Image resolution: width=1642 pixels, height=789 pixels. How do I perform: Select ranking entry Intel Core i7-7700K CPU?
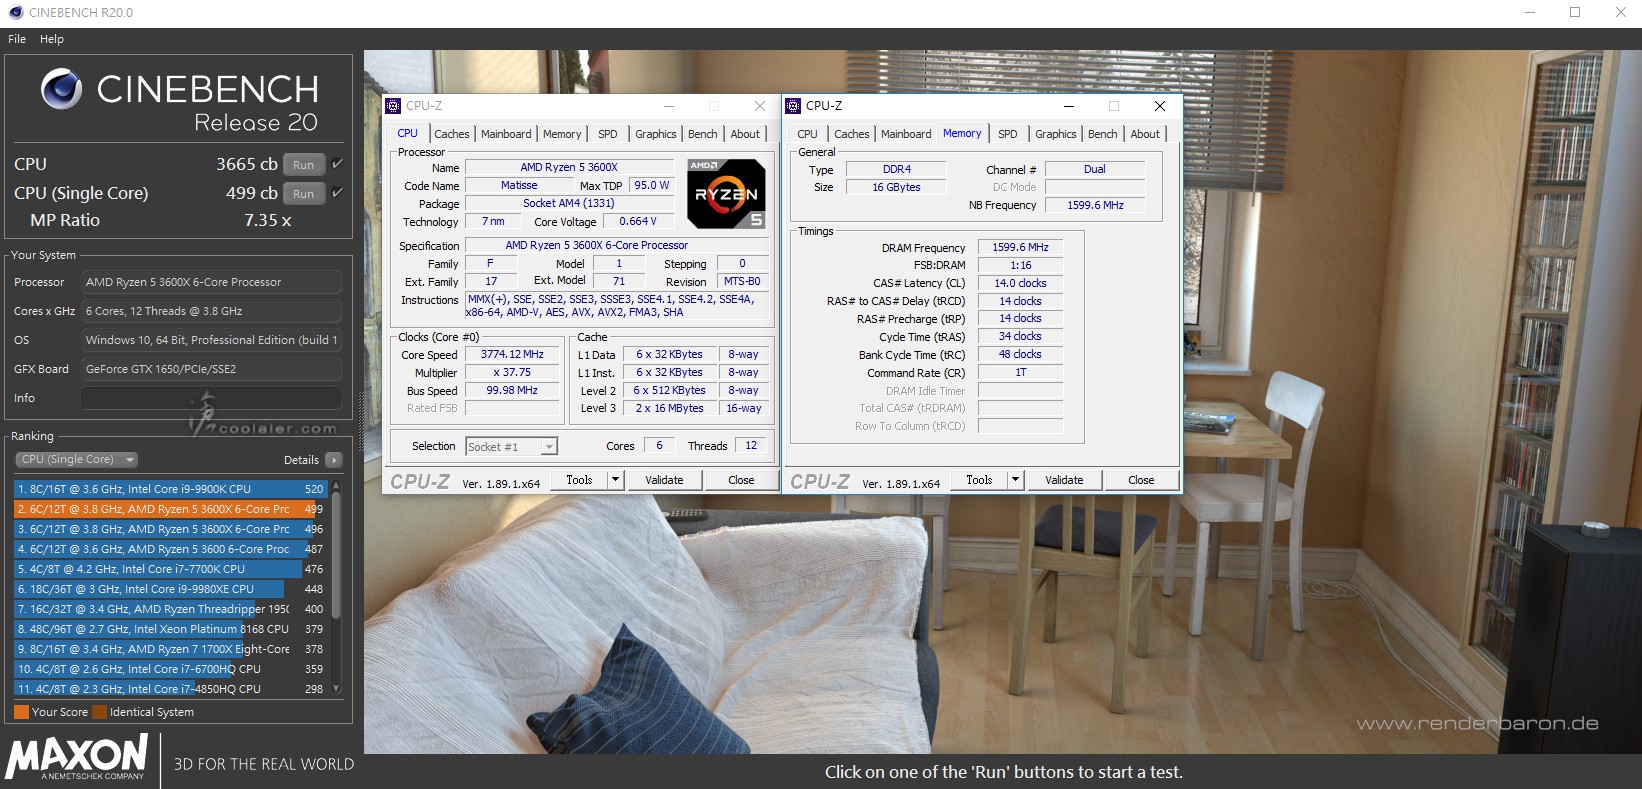[x=171, y=569]
